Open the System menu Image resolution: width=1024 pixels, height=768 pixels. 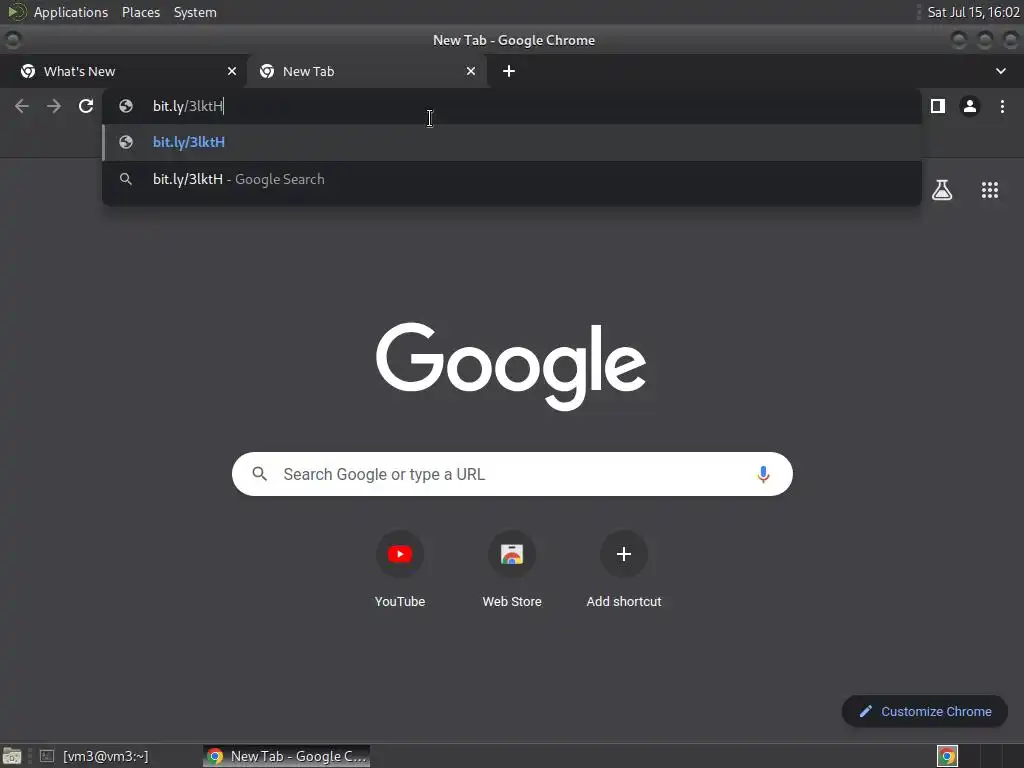pos(195,12)
